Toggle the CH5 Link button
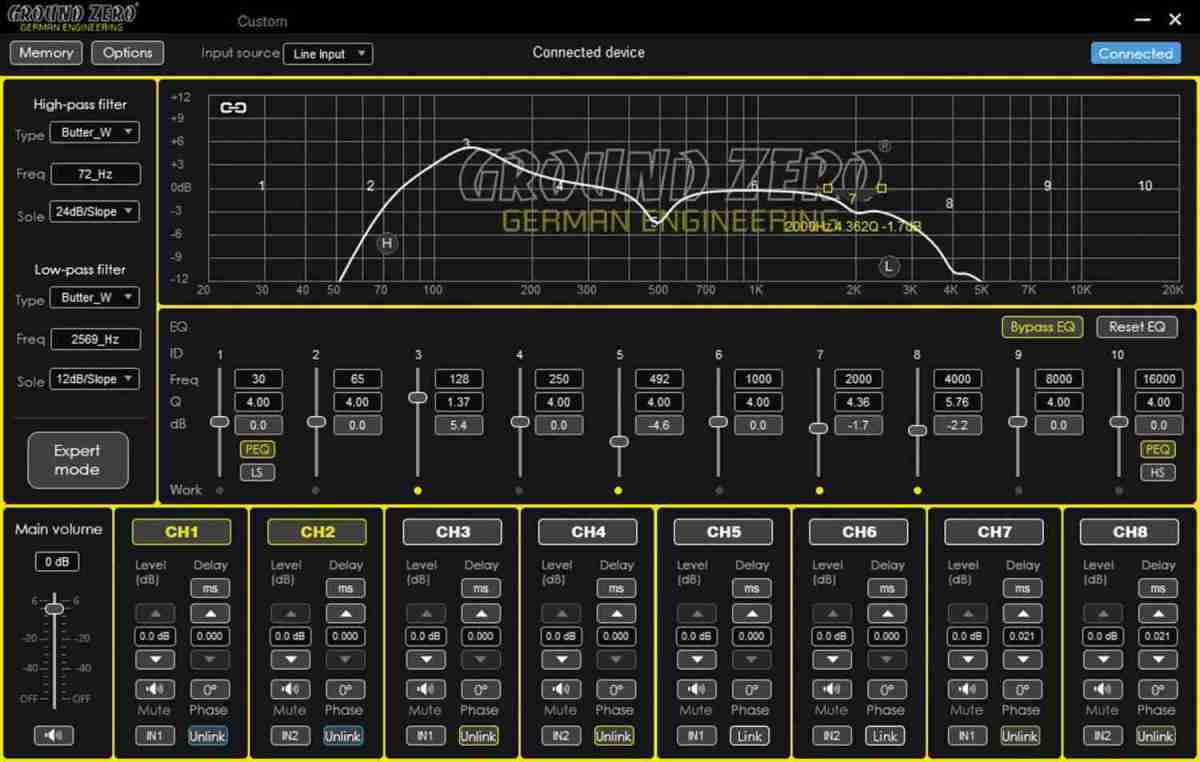Viewport: 1200px width, 762px height. pyautogui.click(x=749, y=735)
